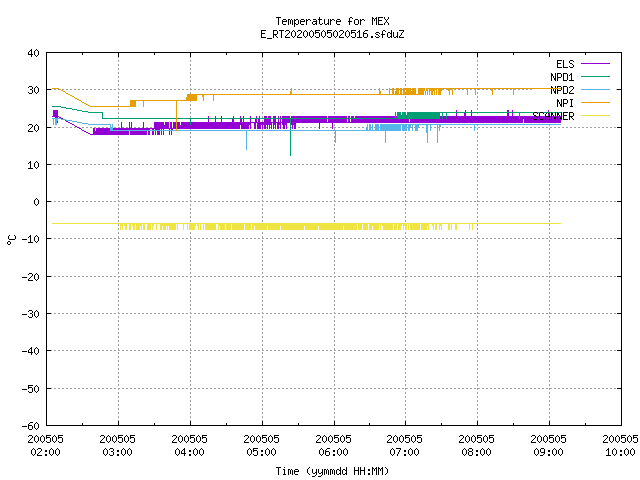The width and height of the screenshot is (640, 480).
Task: Click the y-axis label -40
Action: 31,351
